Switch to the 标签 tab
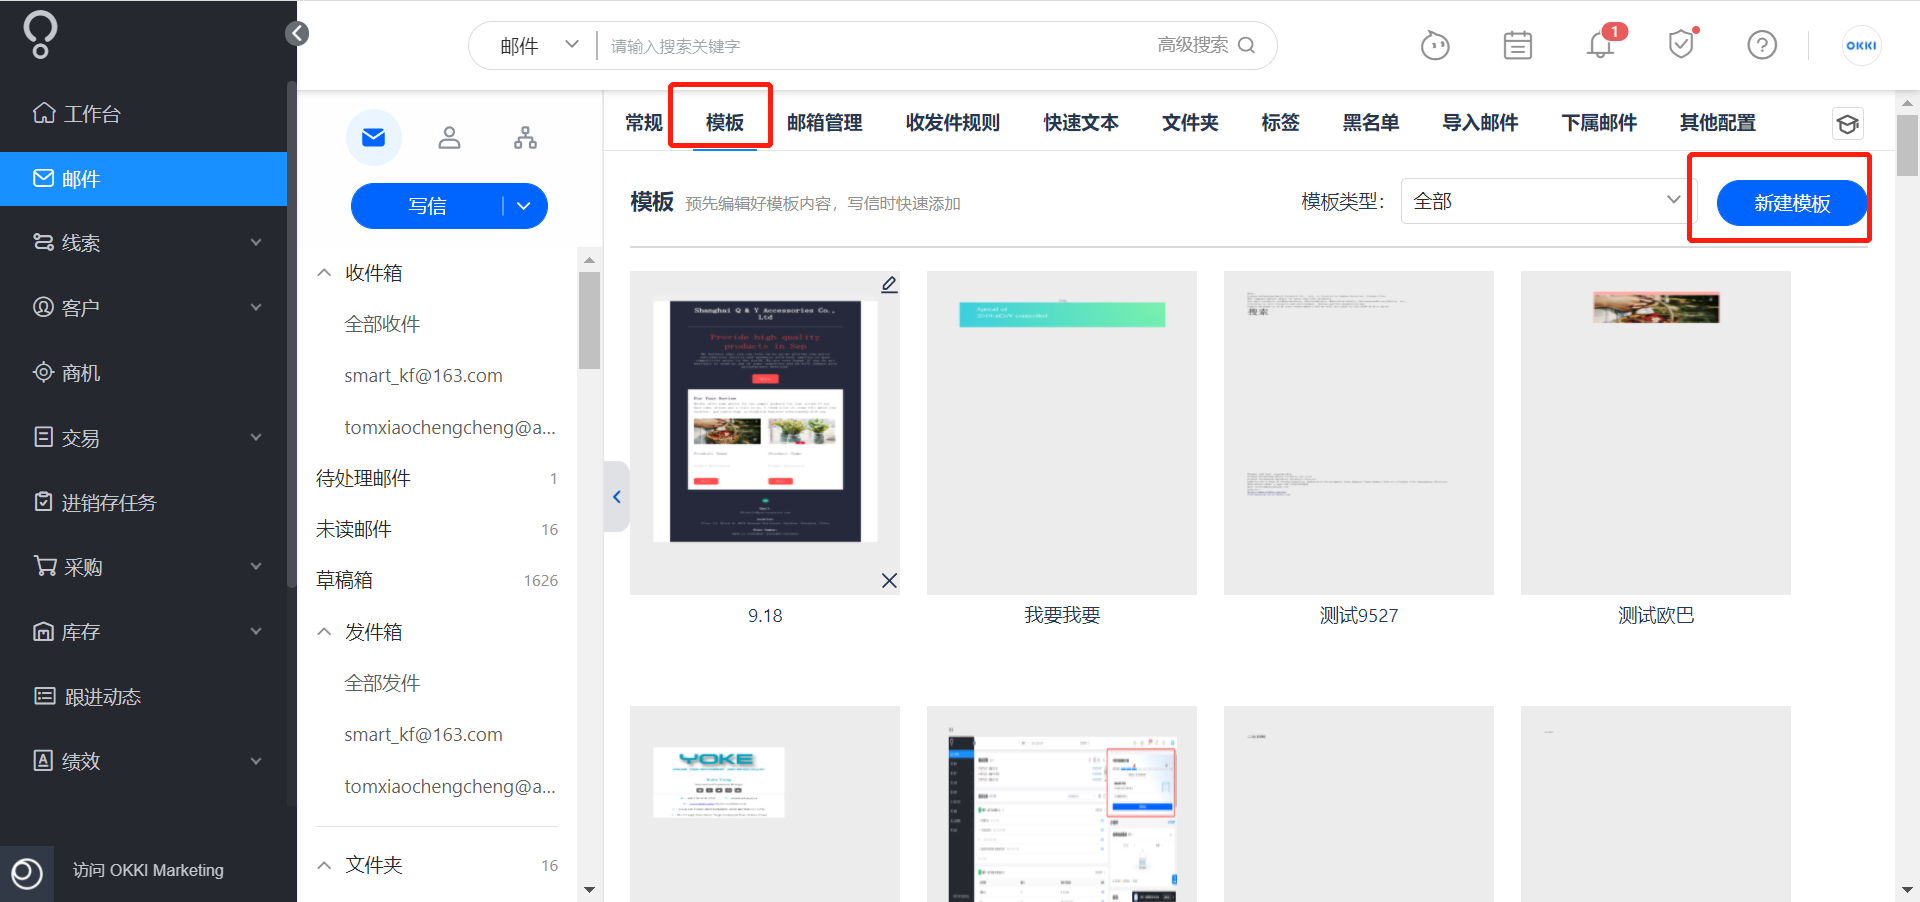1920x902 pixels. [1280, 123]
